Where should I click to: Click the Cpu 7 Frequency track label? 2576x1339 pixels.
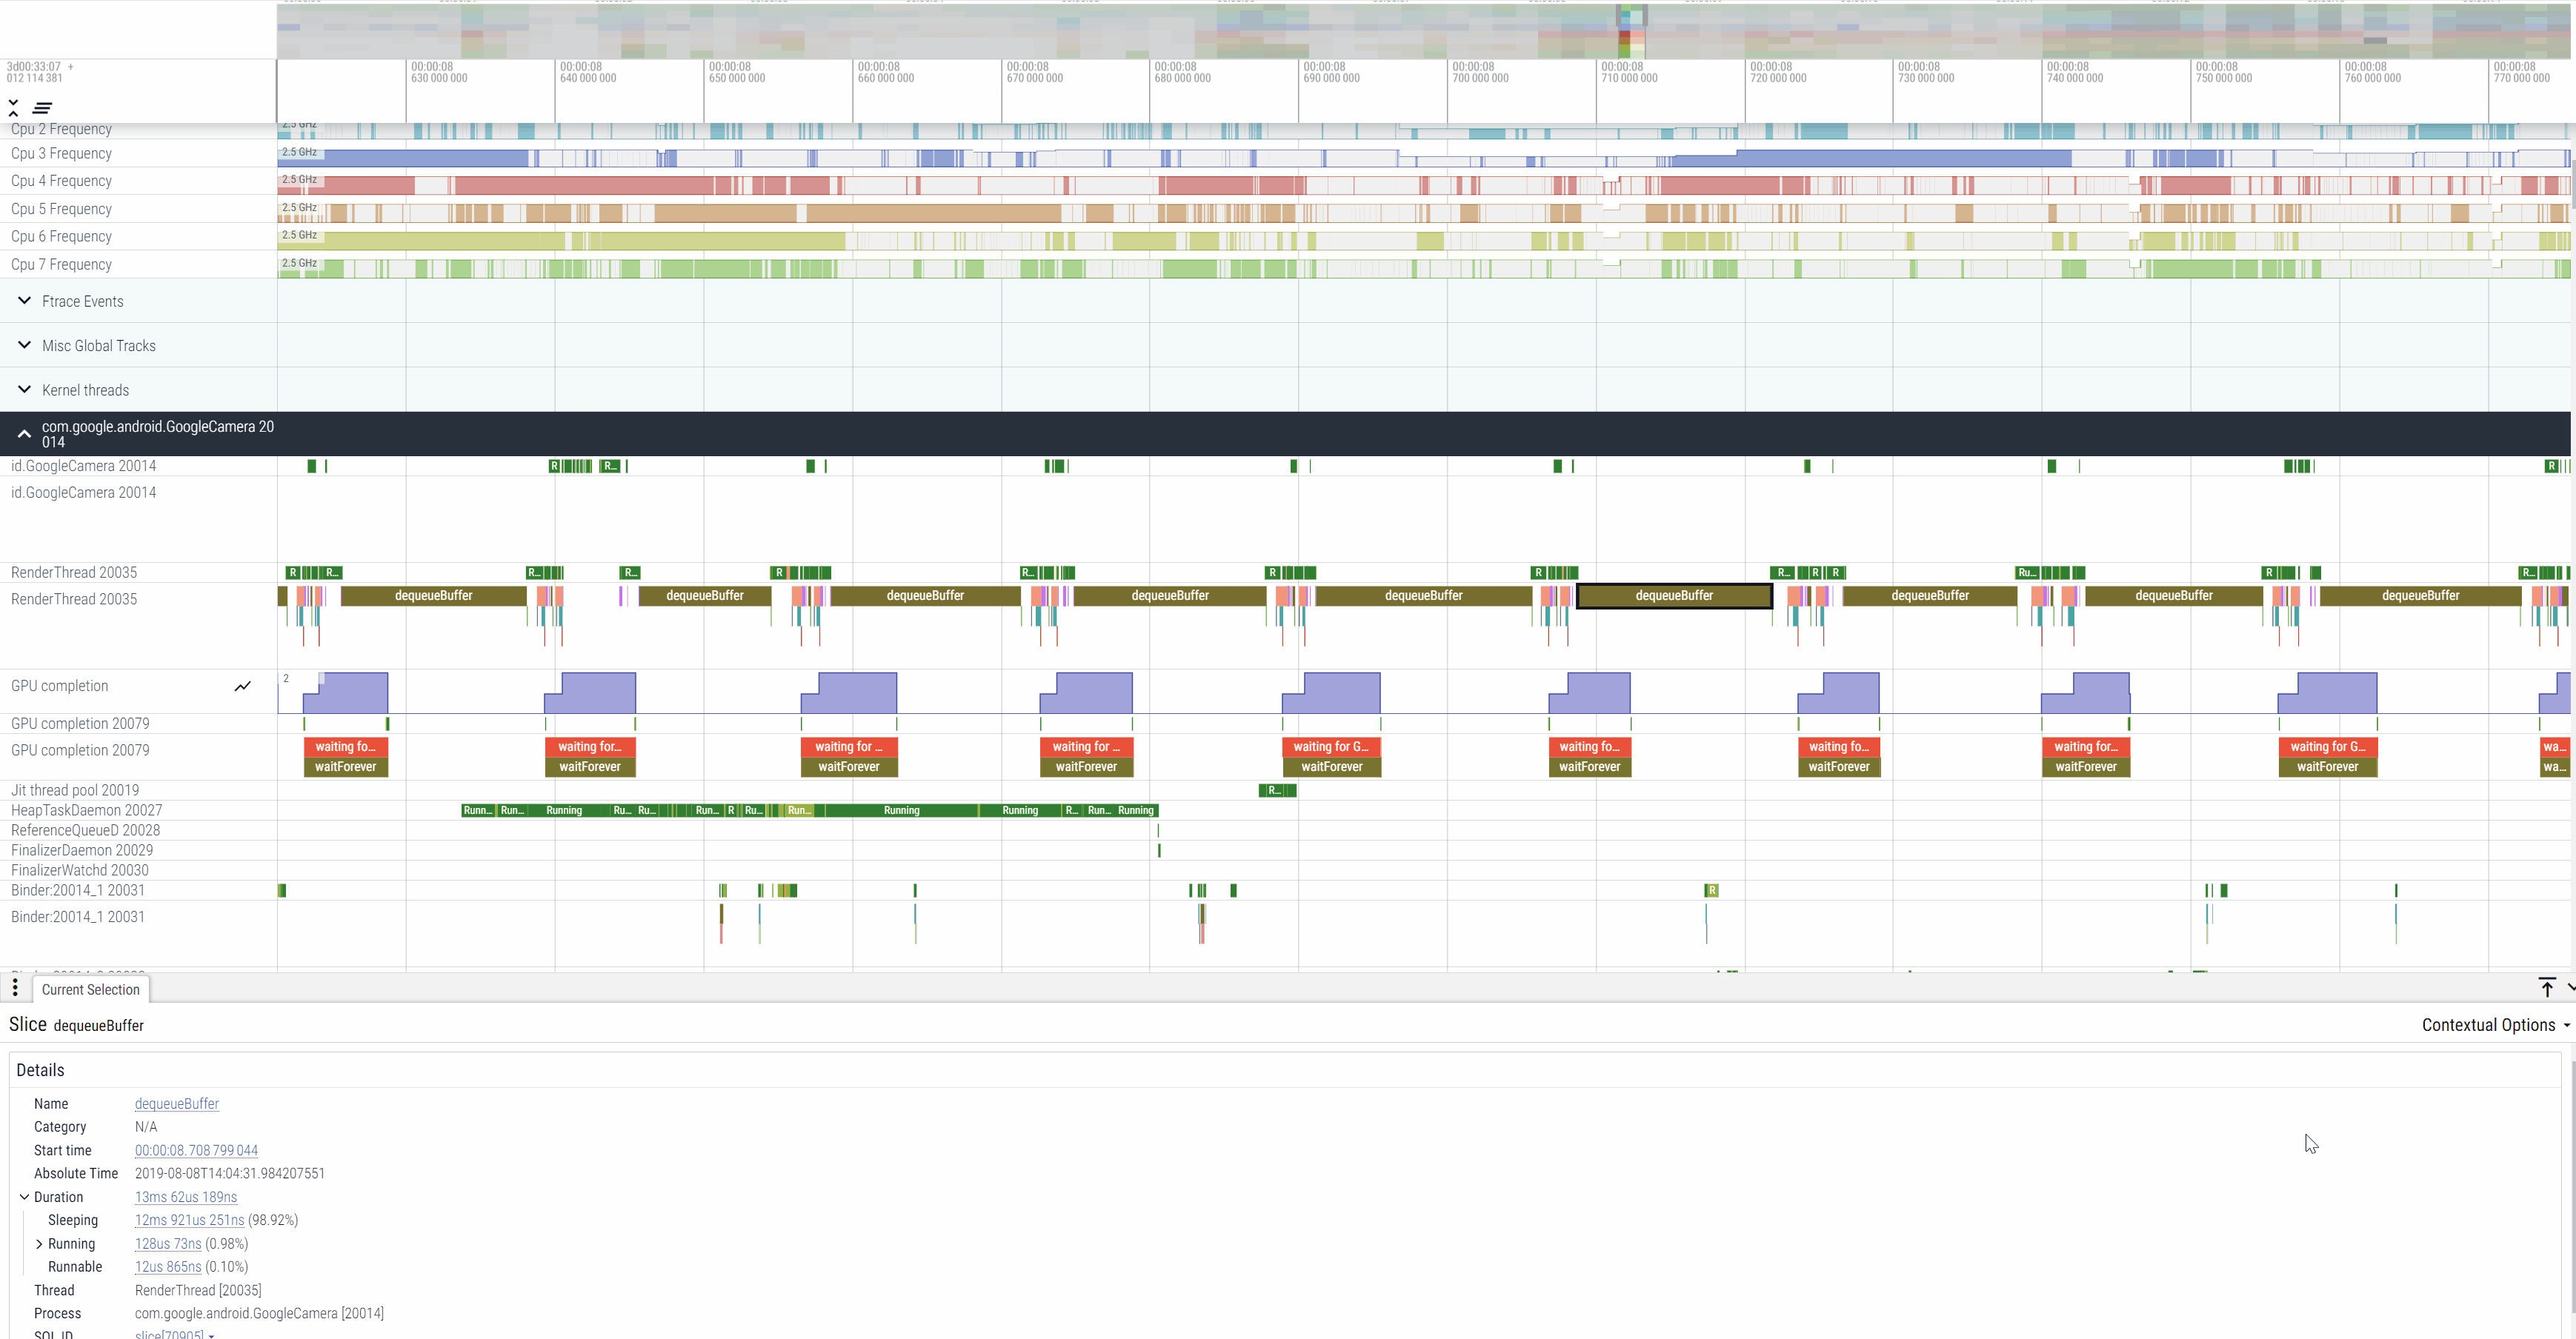click(61, 264)
